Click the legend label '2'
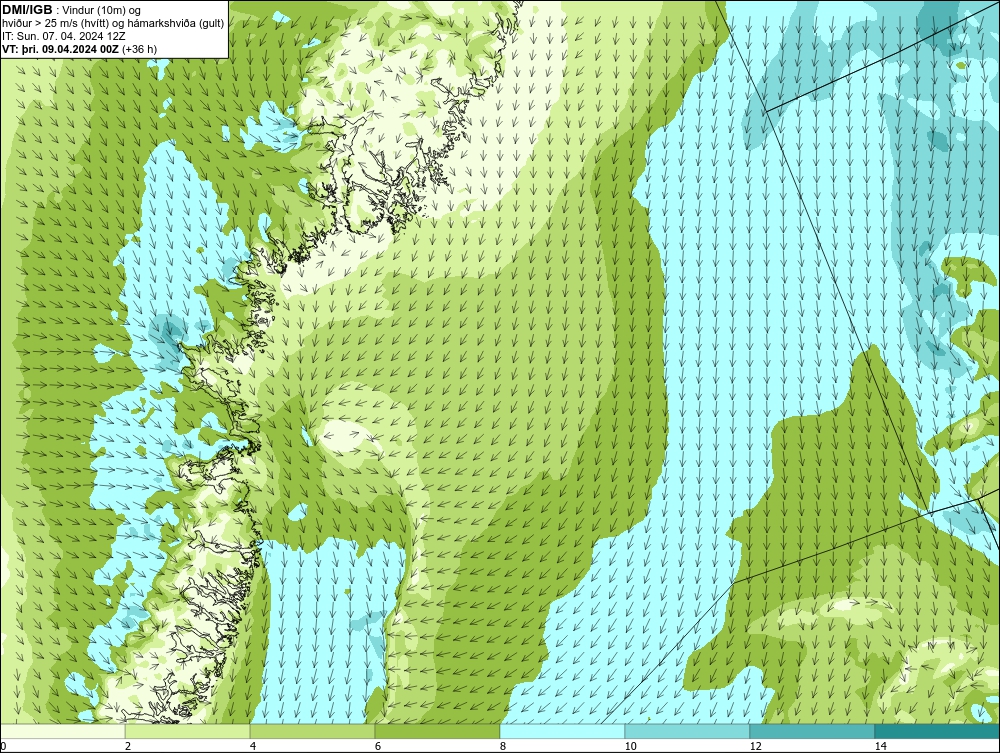 coord(128,746)
